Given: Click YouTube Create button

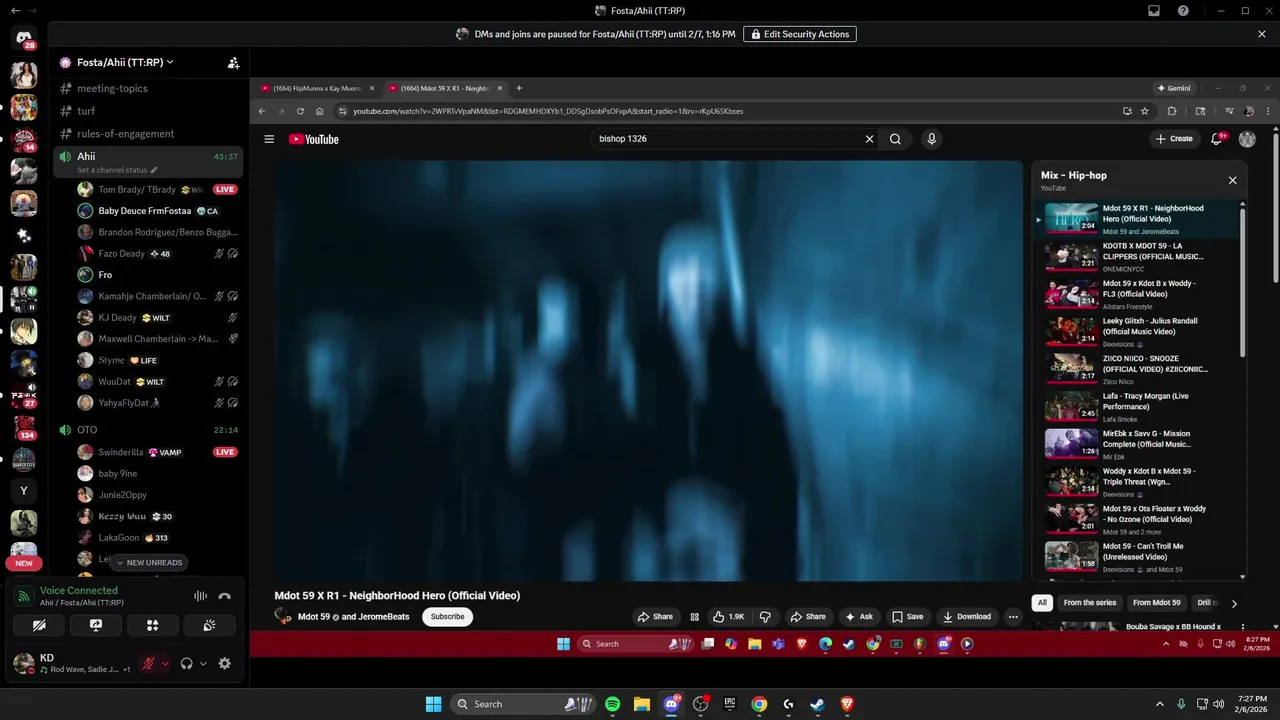Looking at the screenshot, I should [1174, 139].
